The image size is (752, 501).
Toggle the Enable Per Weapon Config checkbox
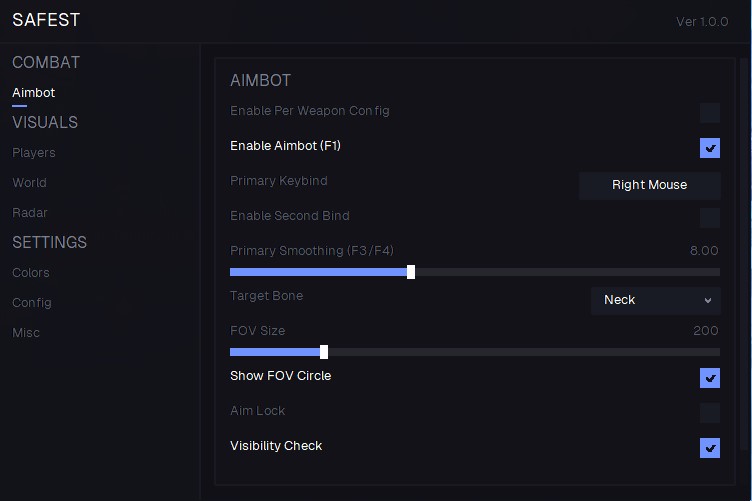tap(710, 112)
